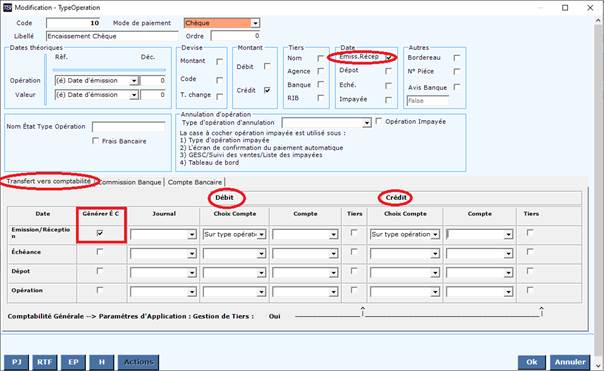This screenshot has height=371, width=604.
Task: Click the Libellé input field
Action: click(x=112, y=36)
